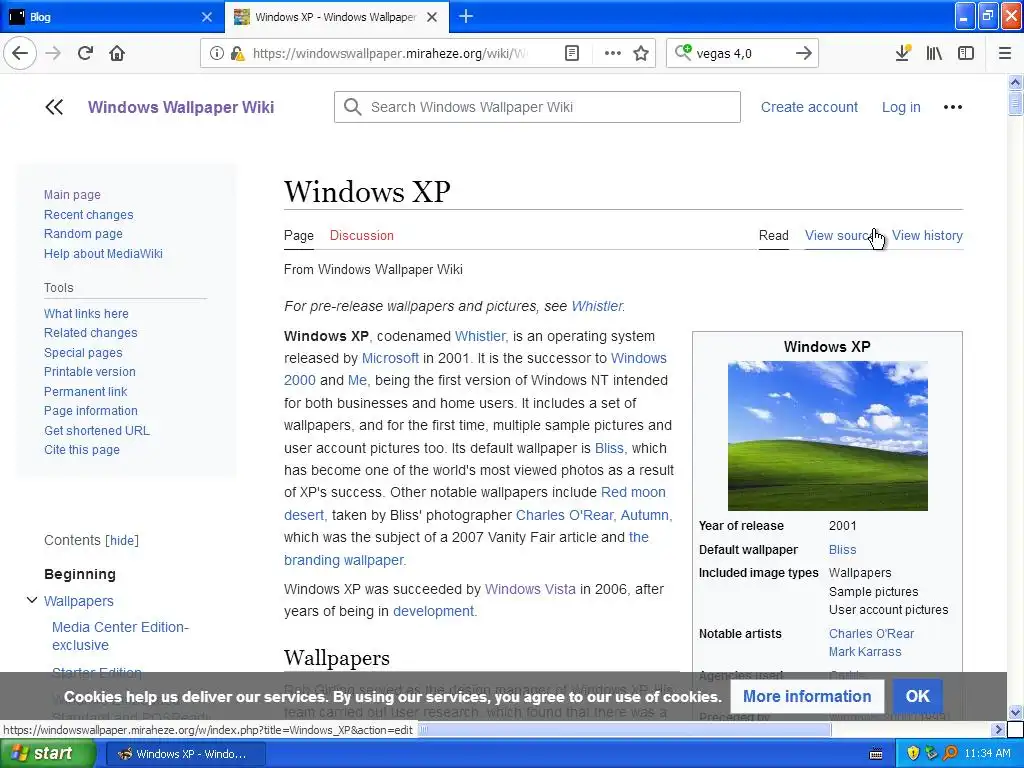Open the wiki user three-dot menu

(x=953, y=107)
